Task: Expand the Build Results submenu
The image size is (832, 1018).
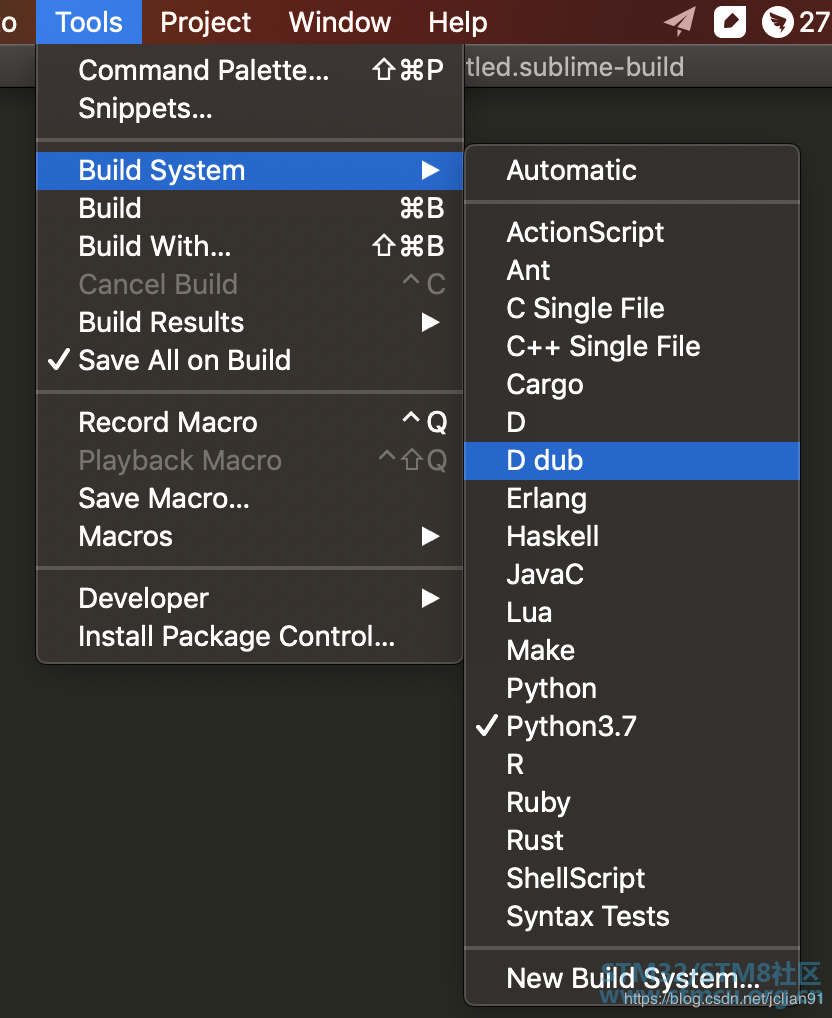Action: 250,323
